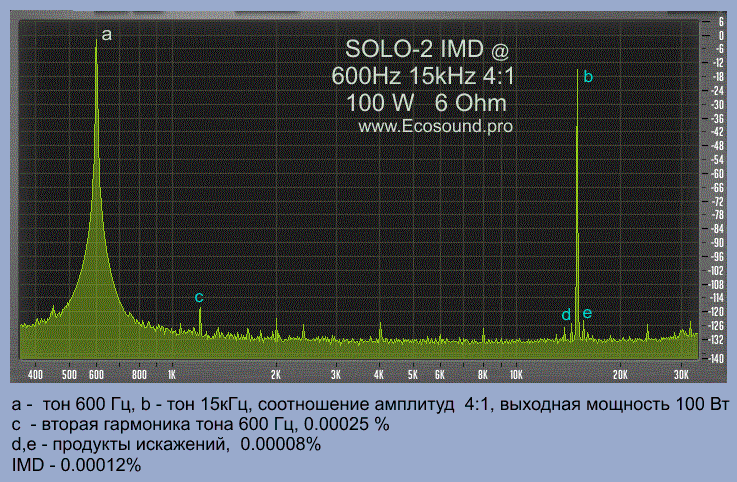Click the "20K" frequency axis label
This screenshot has width=737, height=482.
tap(620, 375)
